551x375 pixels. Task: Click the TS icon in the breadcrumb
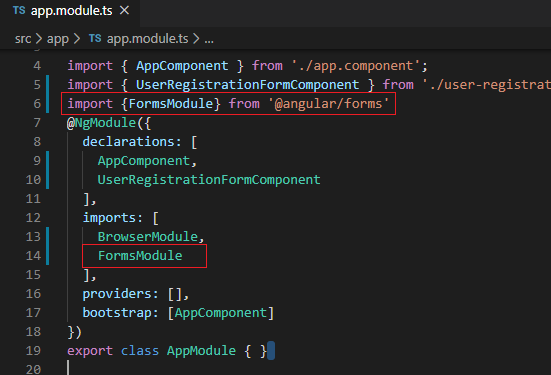(95, 38)
